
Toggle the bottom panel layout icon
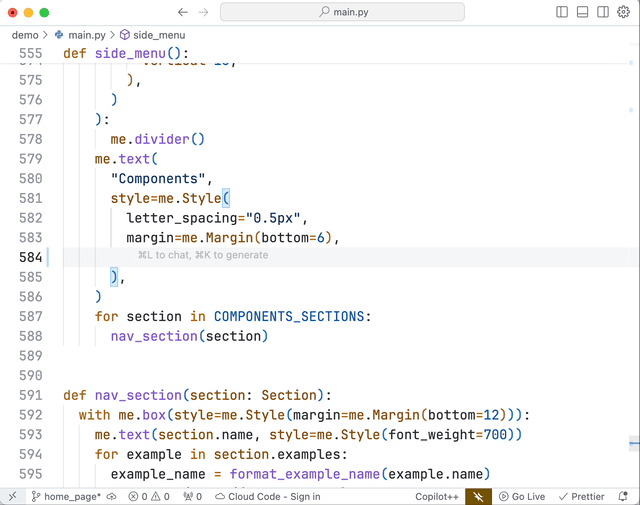pos(582,12)
